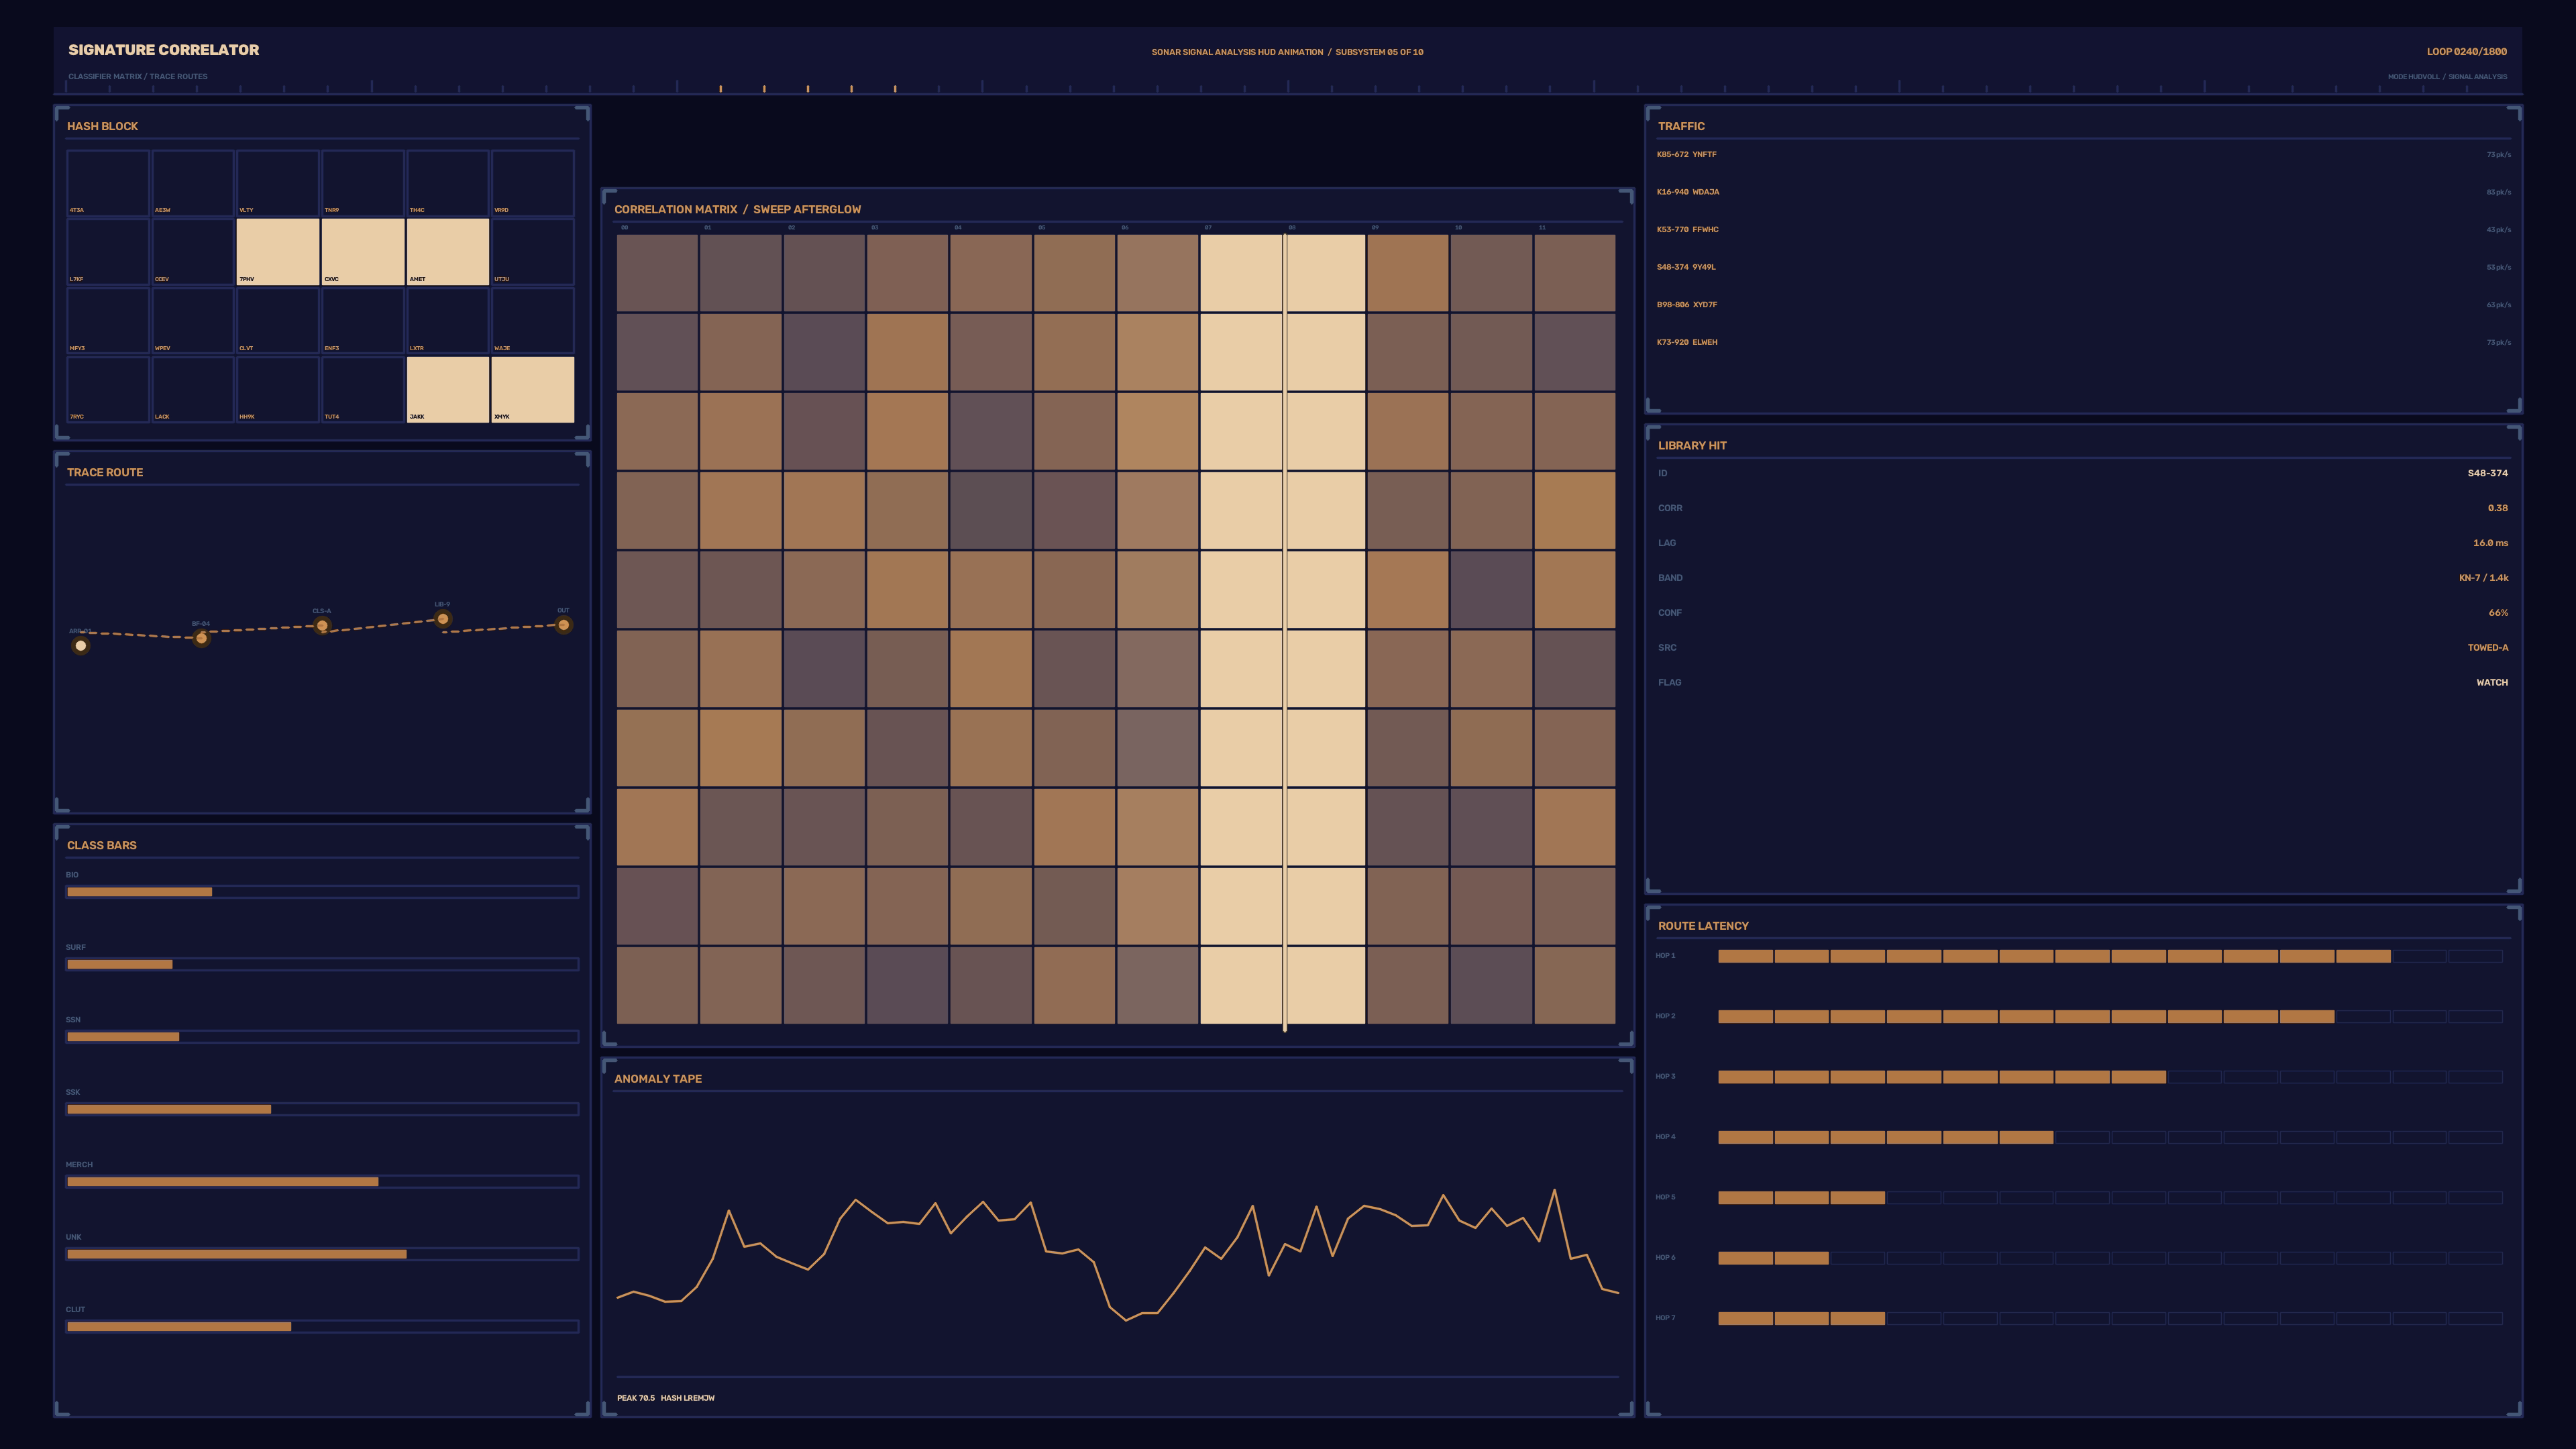
Task: Click the HOP 5 latency bar
Action: [x=2110, y=1198]
